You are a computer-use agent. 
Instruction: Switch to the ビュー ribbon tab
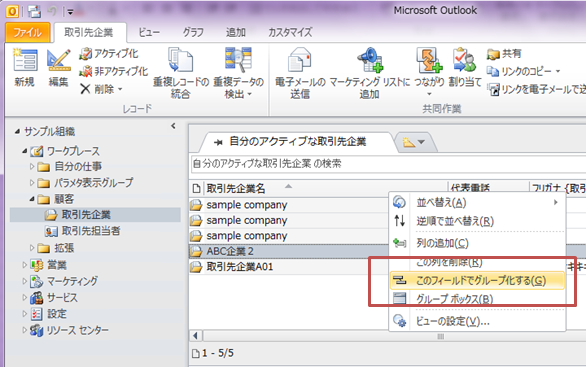149,33
